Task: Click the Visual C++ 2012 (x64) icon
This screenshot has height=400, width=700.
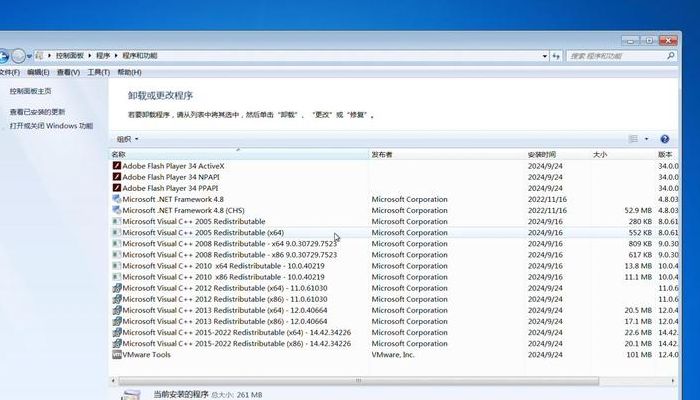Action: click(117, 288)
